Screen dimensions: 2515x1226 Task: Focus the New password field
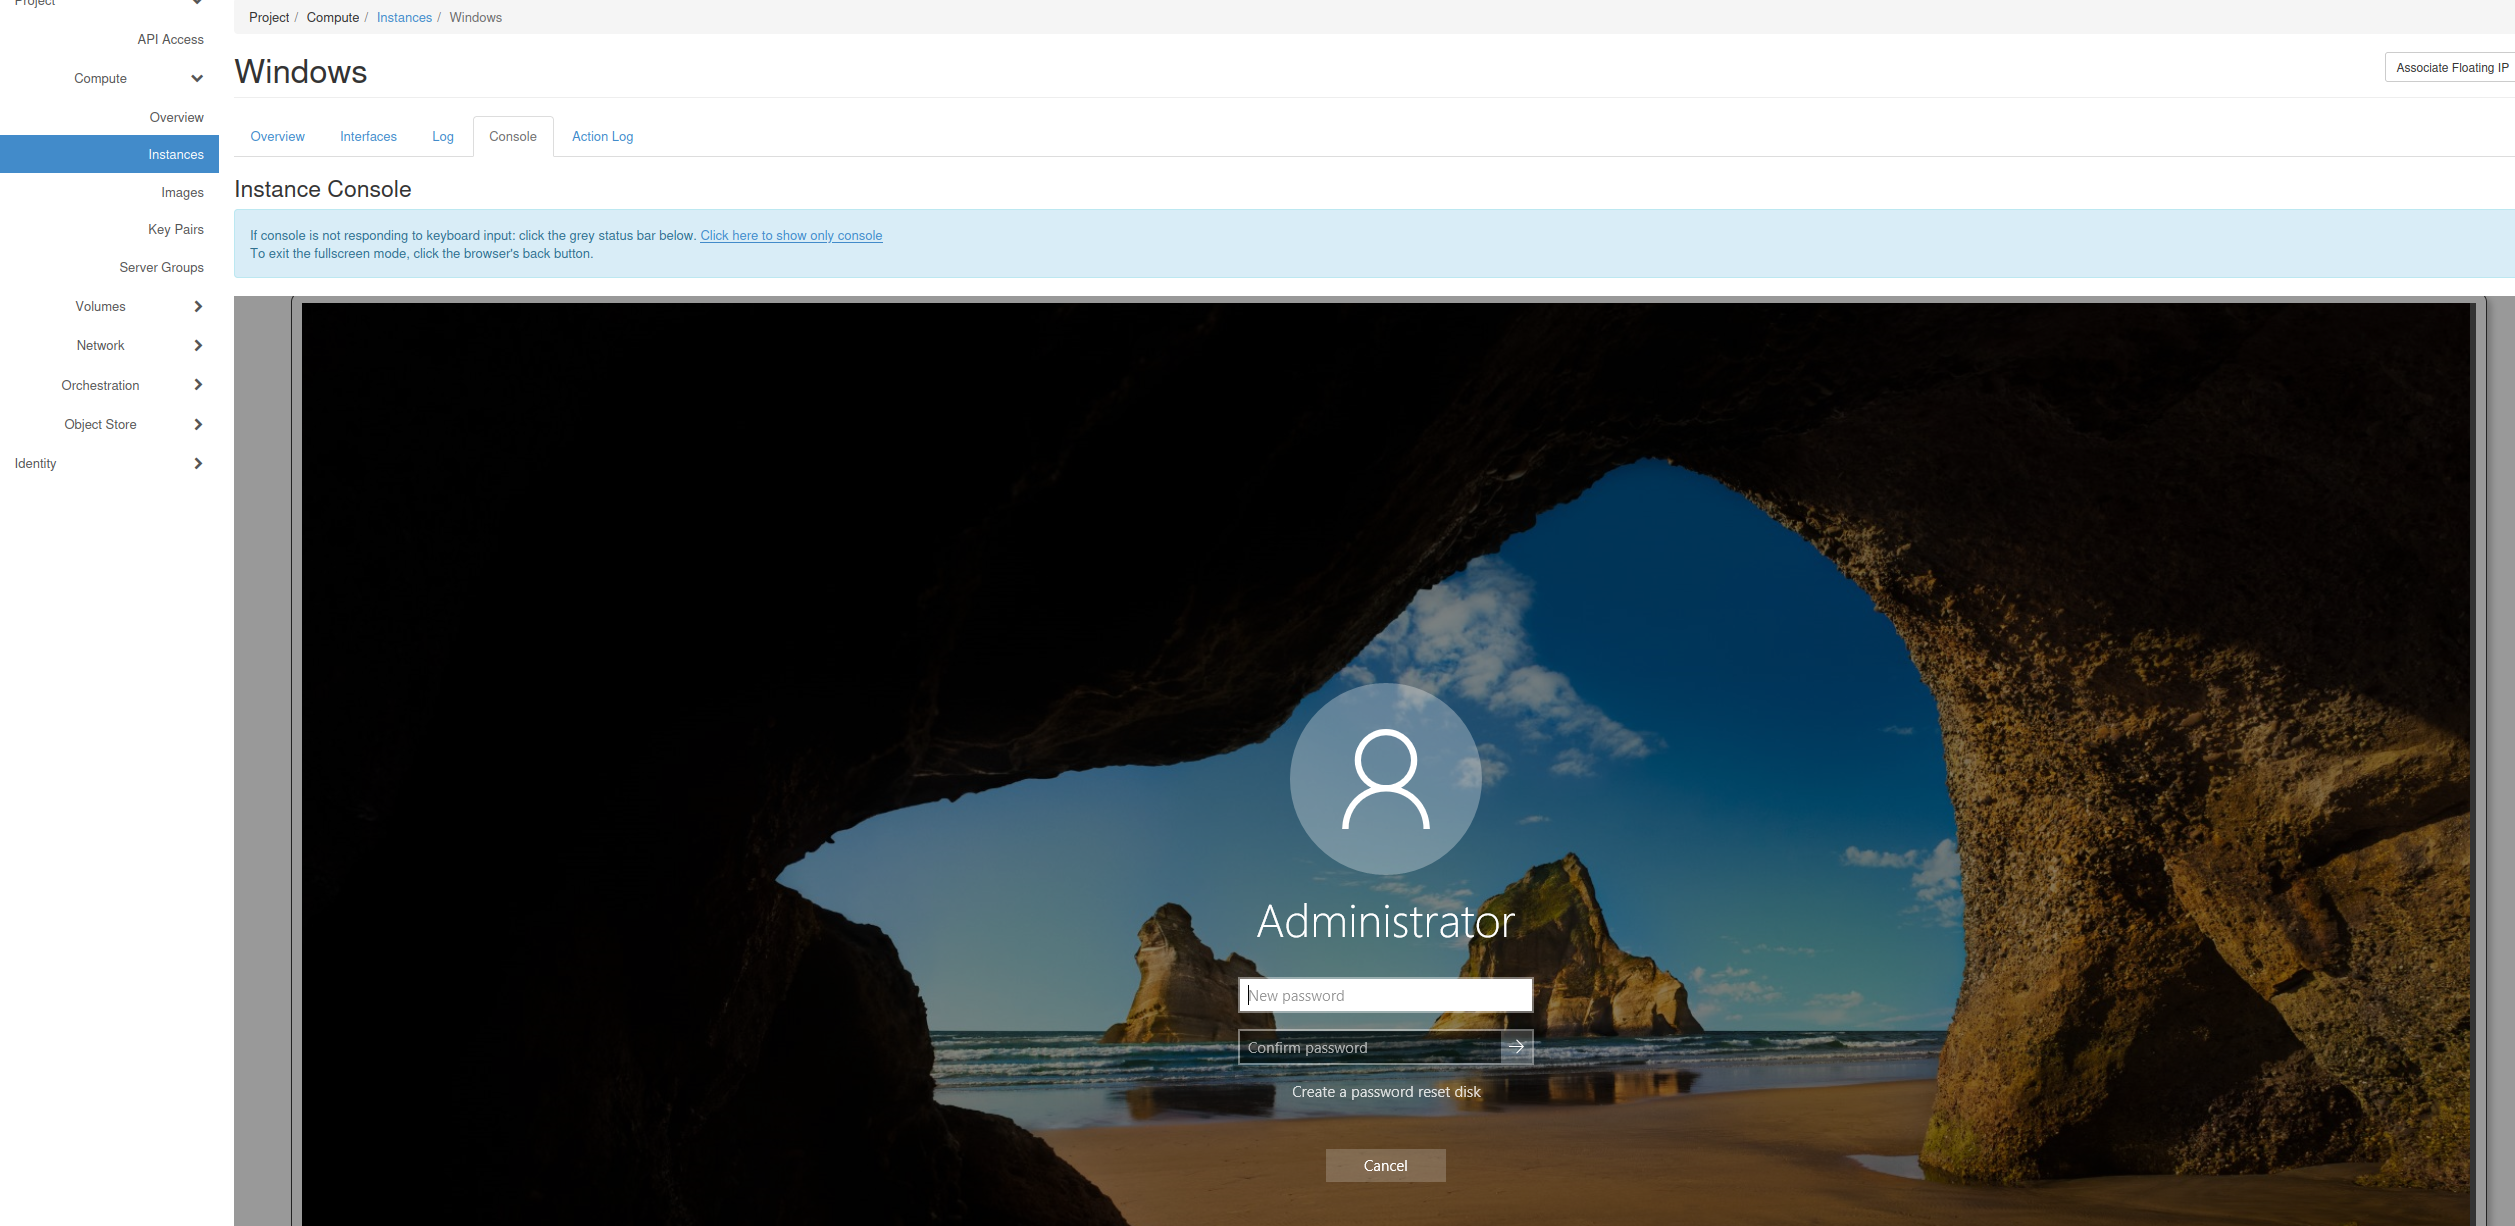1385,995
